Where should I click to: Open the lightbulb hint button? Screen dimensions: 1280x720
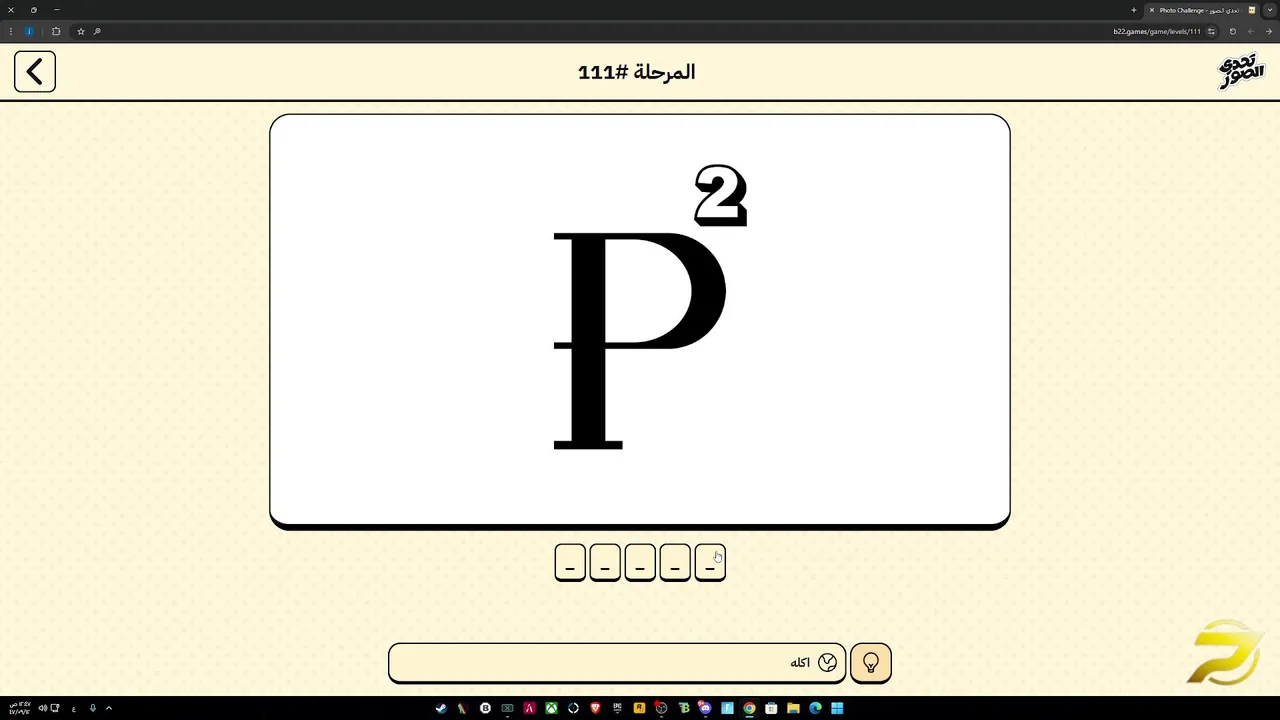(x=870, y=663)
